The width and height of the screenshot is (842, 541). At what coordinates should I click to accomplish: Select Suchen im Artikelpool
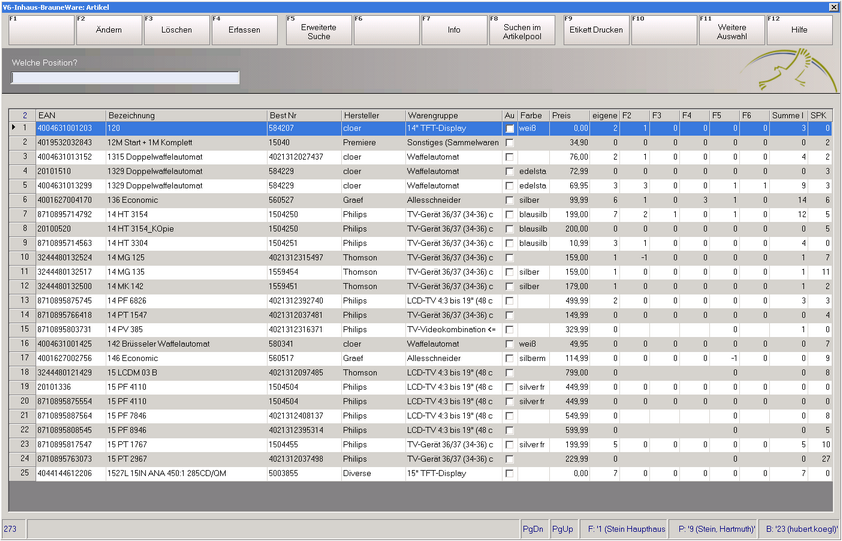click(522, 30)
